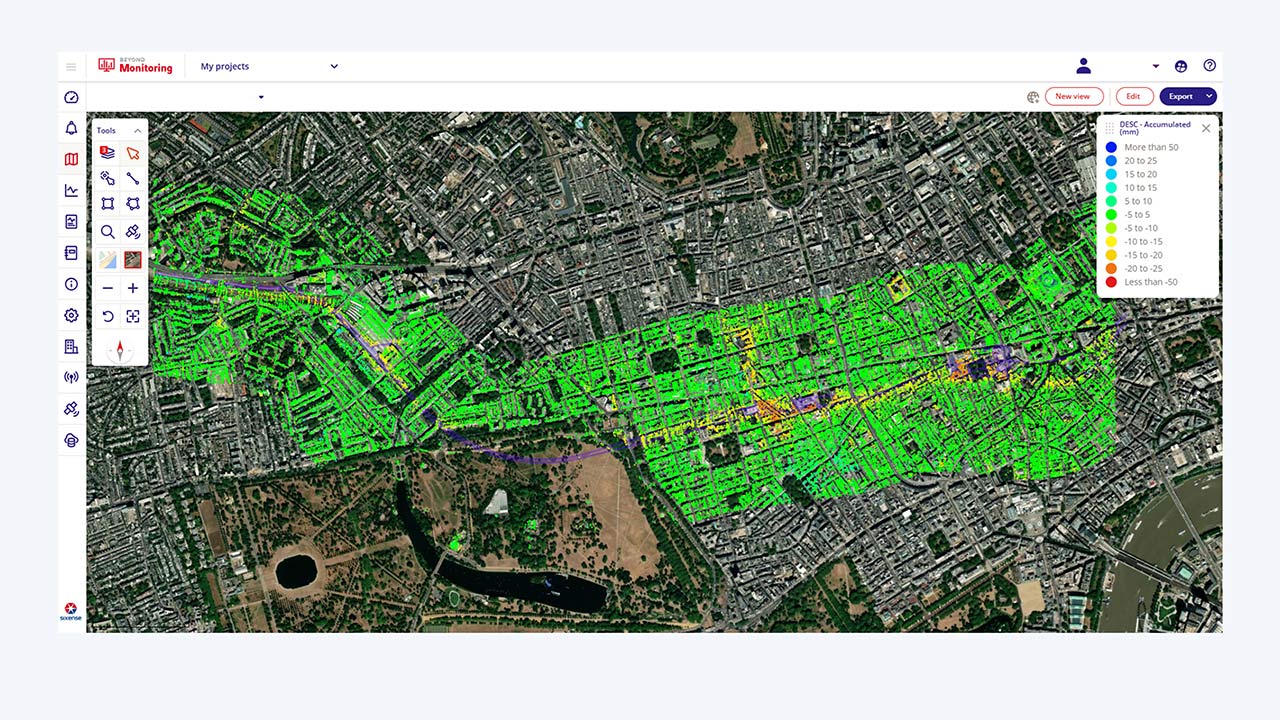This screenshot has width=1280, height=720.
Task: Select the layers tool in Tools panel
Action: point(108,153)
